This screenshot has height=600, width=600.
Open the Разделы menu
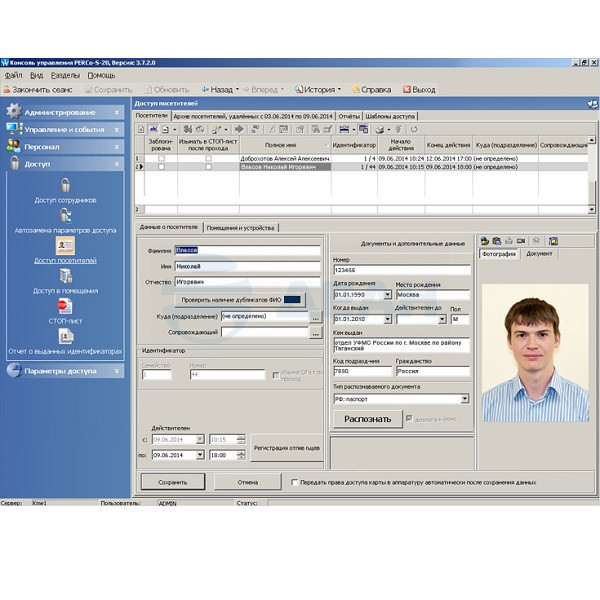(65, 75)
